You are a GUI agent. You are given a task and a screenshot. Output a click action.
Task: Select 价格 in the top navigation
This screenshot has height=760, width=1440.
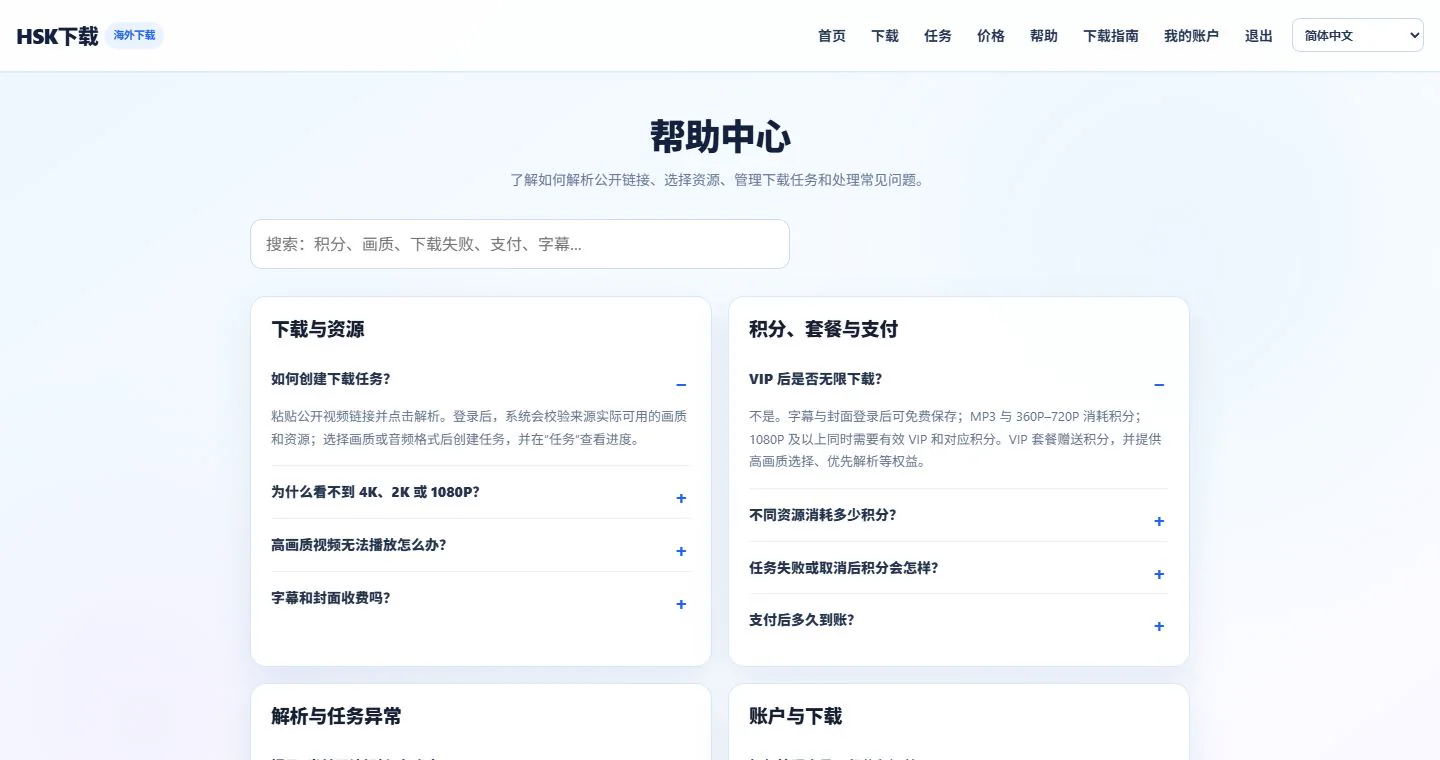991,36
